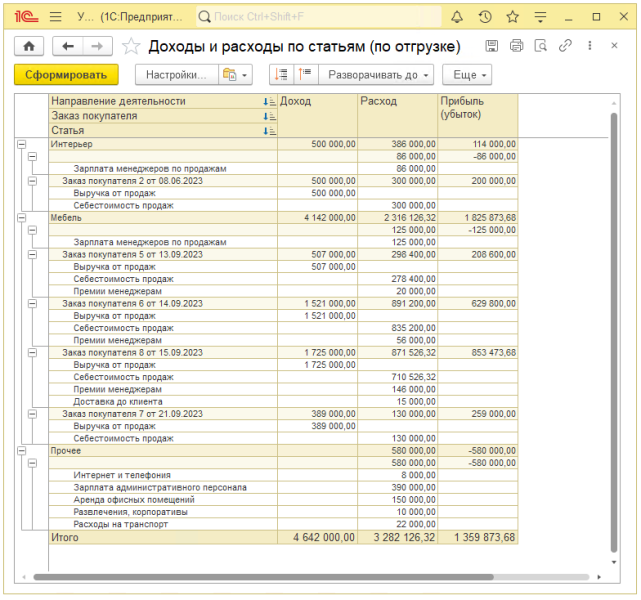Viewport: 641px width, 600px height.
Task: Collapse the Прочее group
Action: pyautogui.click(x=21, y=450)
